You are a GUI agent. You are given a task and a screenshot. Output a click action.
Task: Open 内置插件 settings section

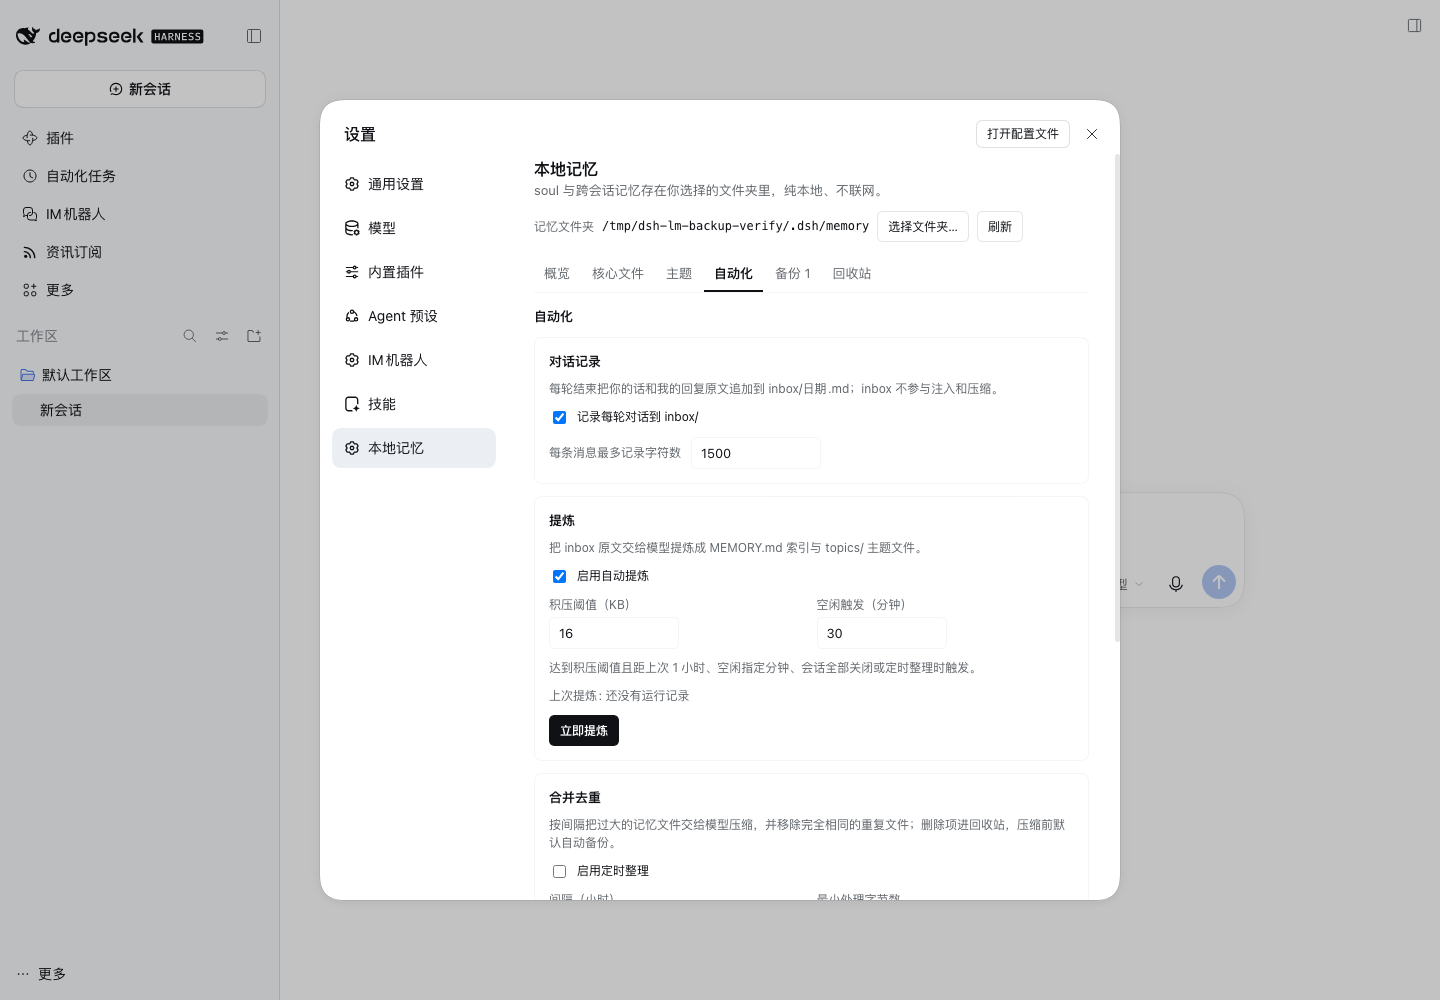pyautogui.click(x=414, y=272)
